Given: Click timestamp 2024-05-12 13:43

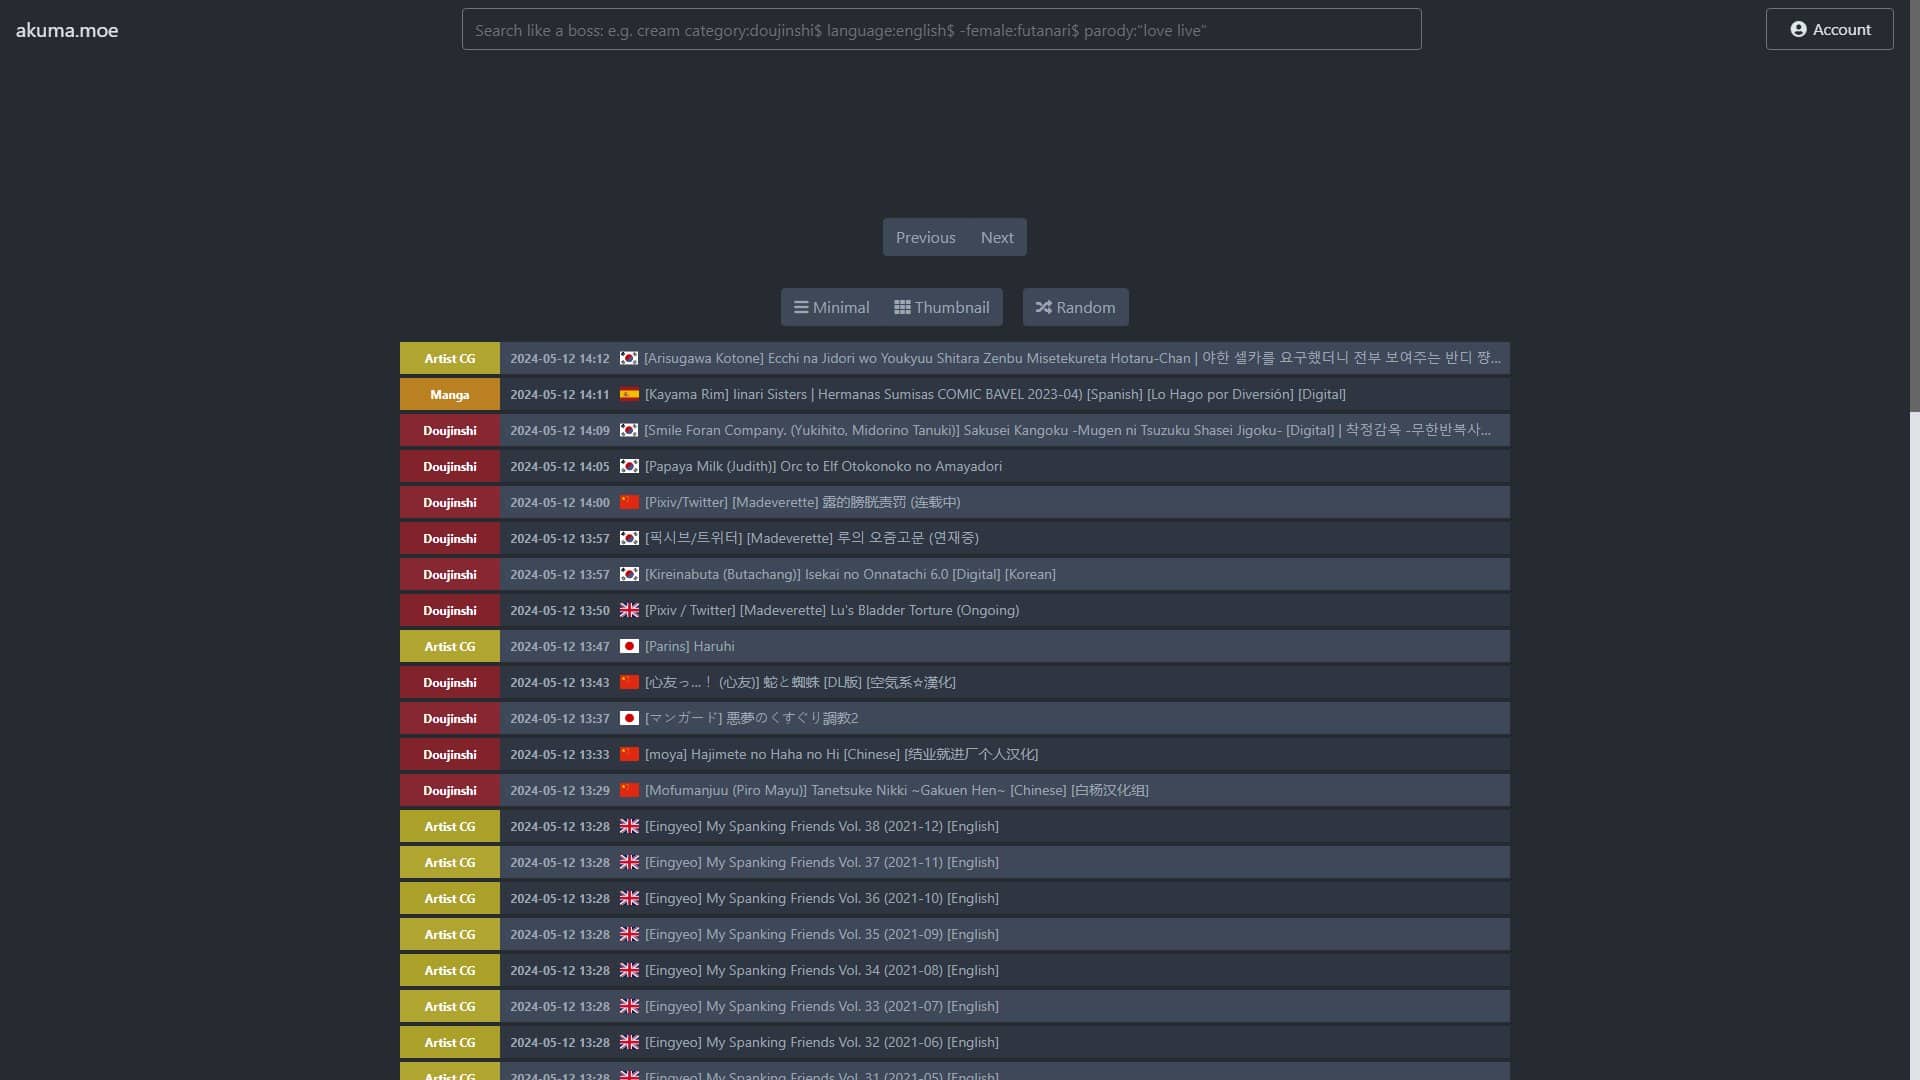Looking at the screenshot, I should tap(559, 682).
